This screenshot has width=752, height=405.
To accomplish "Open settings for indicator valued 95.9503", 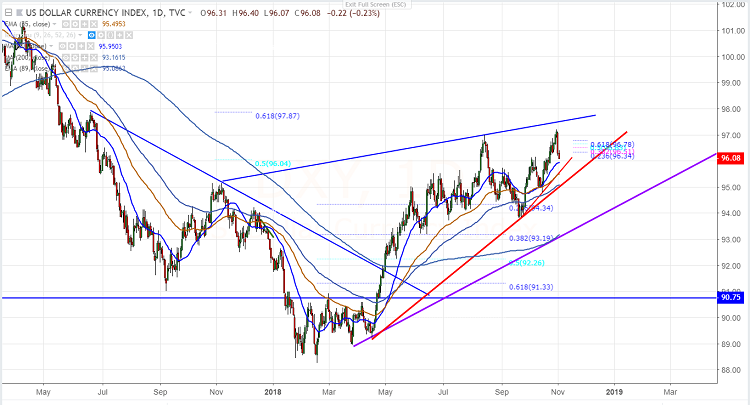I will 71,46.
